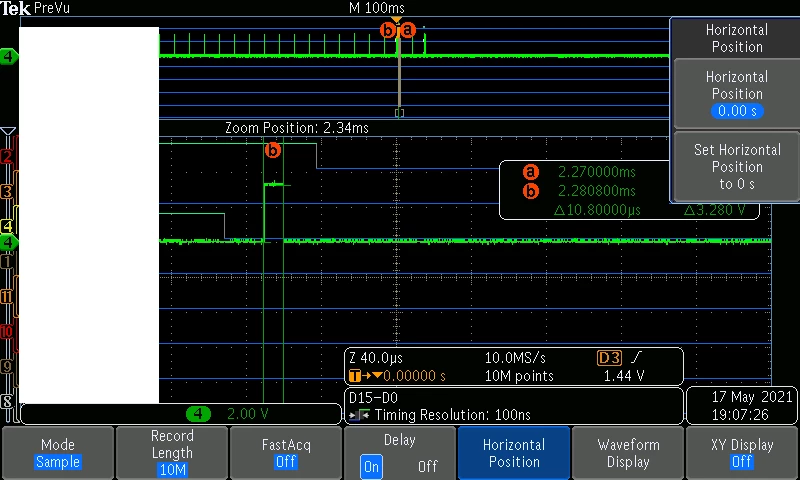
Task: Click the 2.270000ms cursor a time
Action: pos(597,172)
